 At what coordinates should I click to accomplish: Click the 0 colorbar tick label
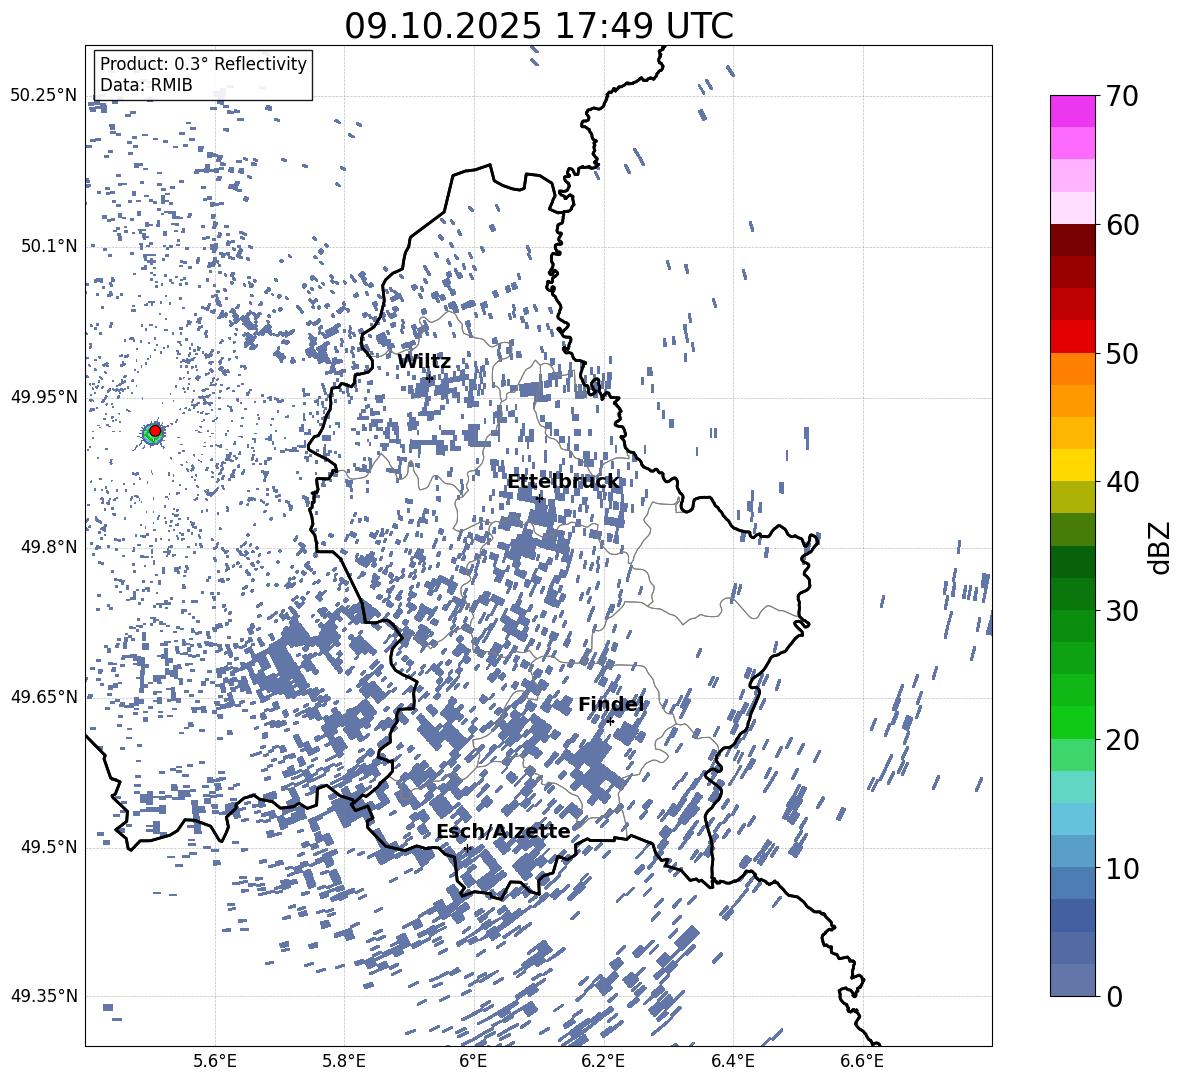[1115, 996]
